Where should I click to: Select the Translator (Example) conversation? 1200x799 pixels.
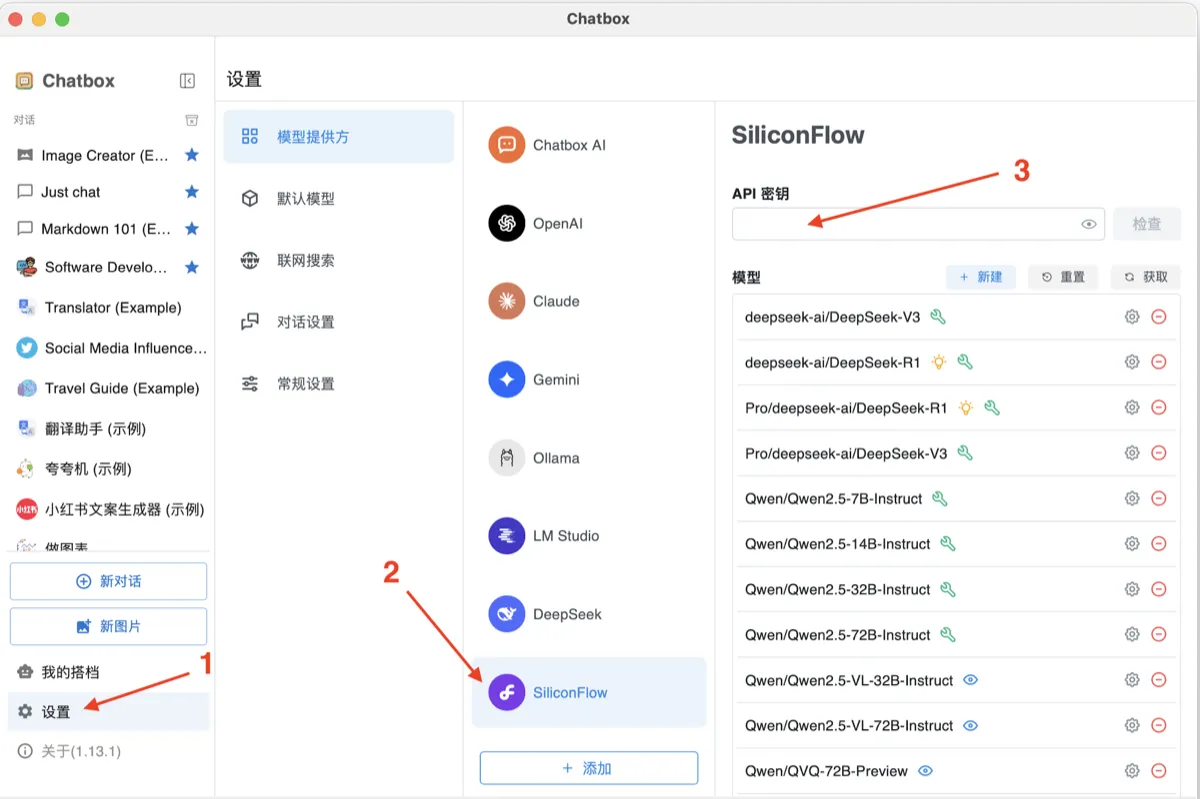pos(108,307)
